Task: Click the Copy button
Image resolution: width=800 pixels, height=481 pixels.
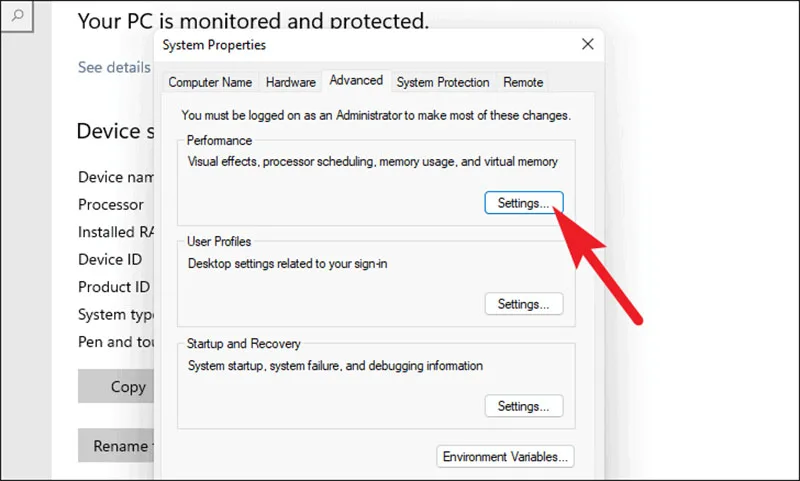Action: (116, 387)
